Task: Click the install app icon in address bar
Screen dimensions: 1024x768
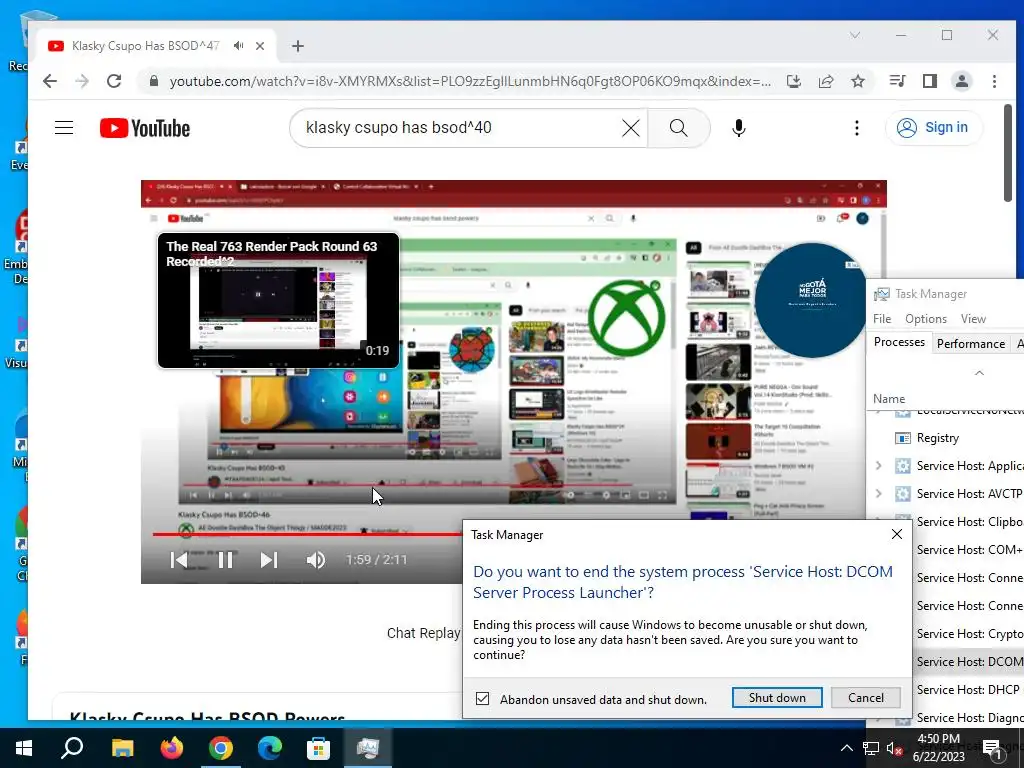Action: point(793,81)
